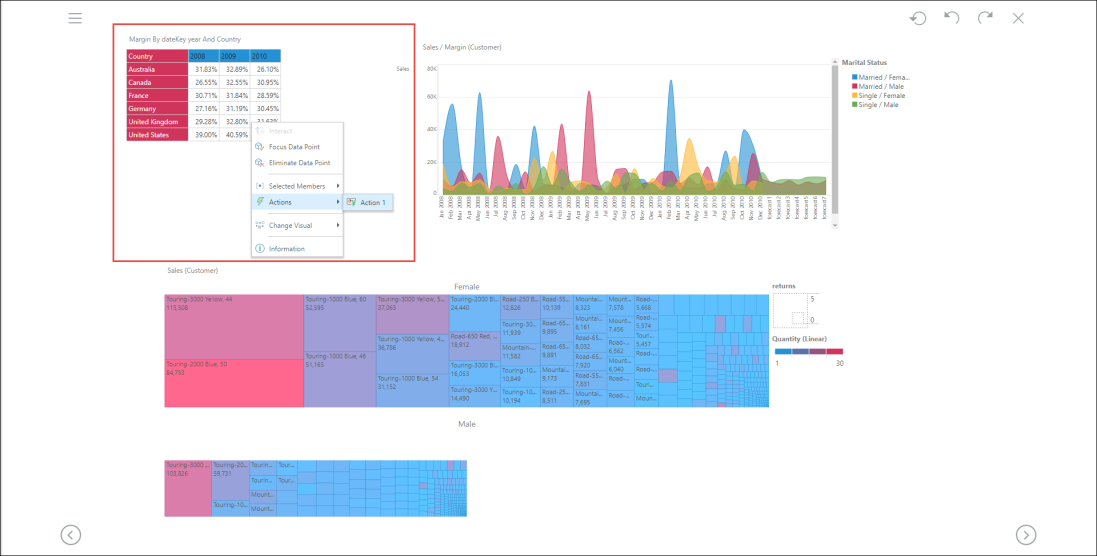
Task: Open Information from the context menu
Action: click(287, 249)
